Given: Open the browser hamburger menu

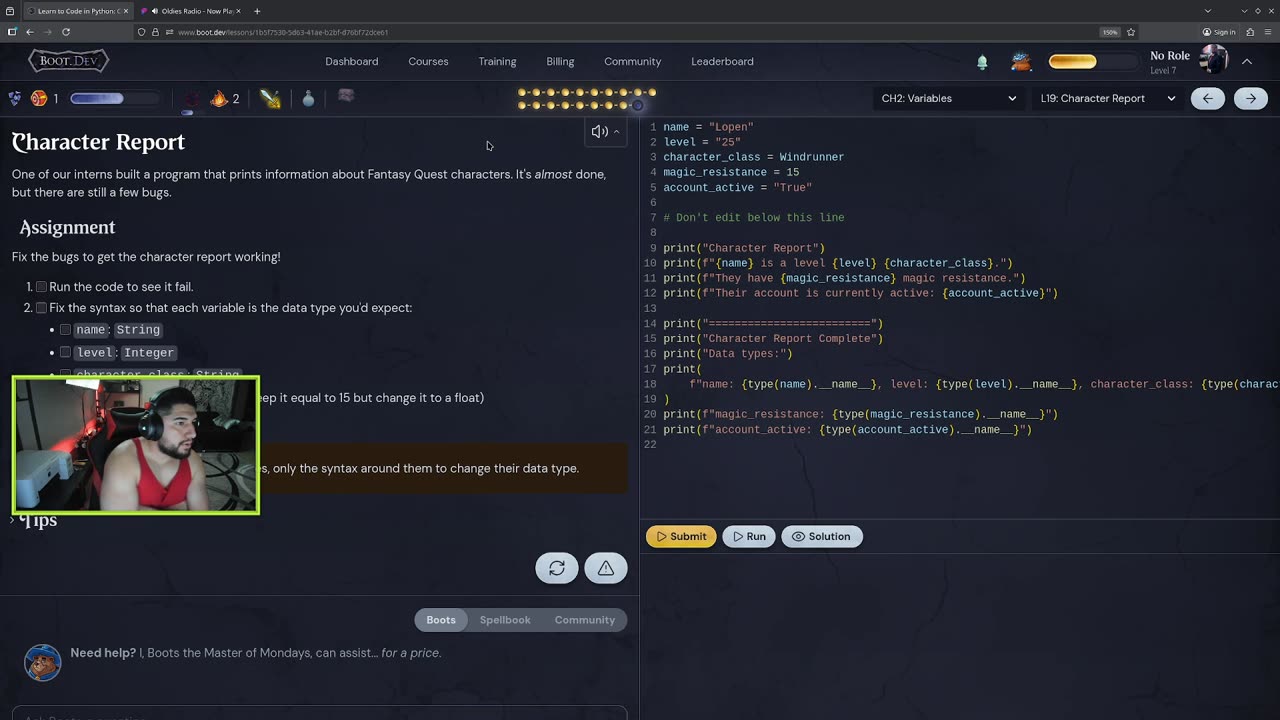Looking at the screenshot, I should pyautogui.click(x=1268, y=32).
